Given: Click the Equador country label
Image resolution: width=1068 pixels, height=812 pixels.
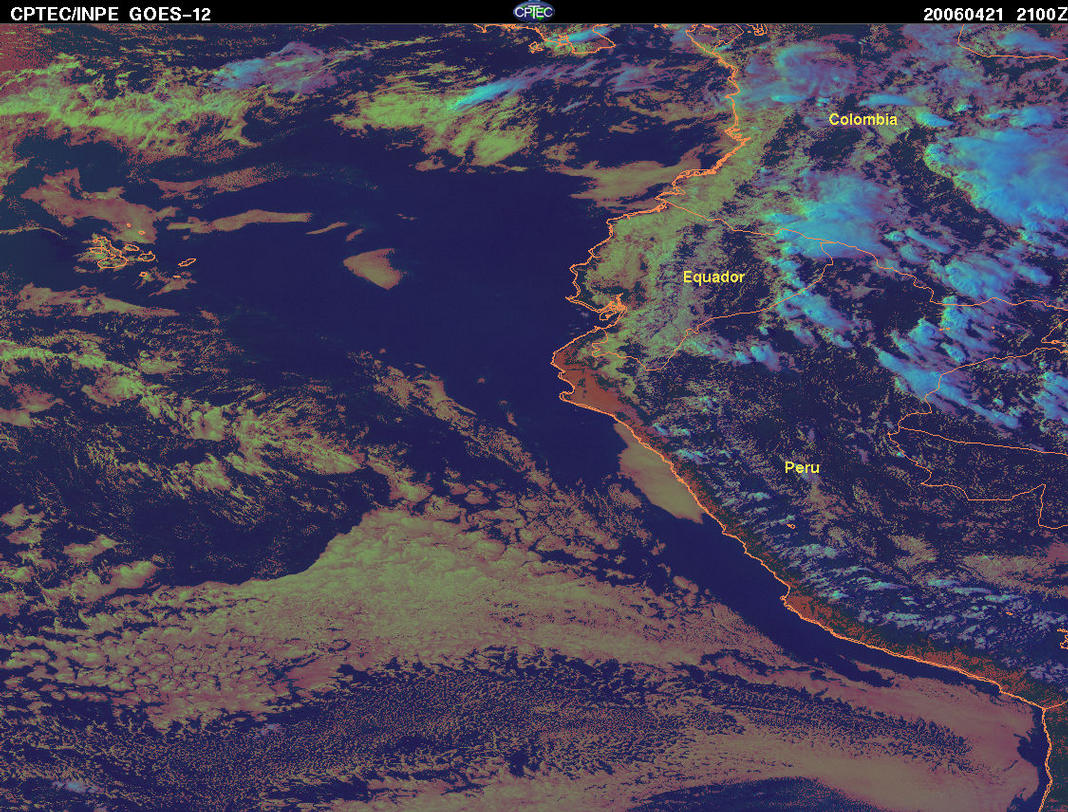Looking at the screenshot, I should click(714, 277).
